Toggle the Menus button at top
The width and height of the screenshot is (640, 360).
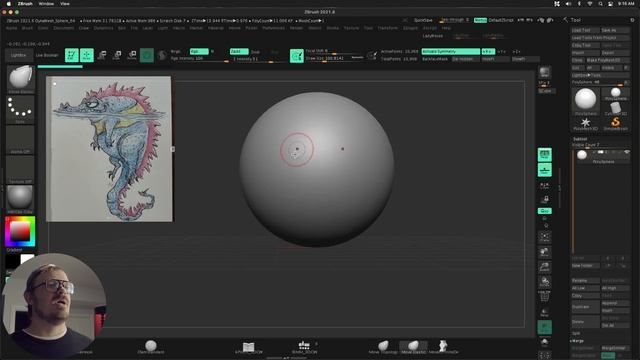click(x=480, y=20)
